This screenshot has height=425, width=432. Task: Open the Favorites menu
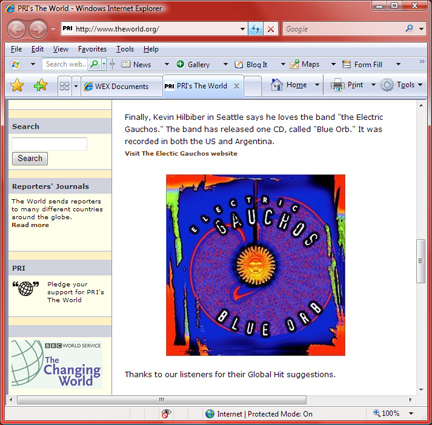(92, 49)
